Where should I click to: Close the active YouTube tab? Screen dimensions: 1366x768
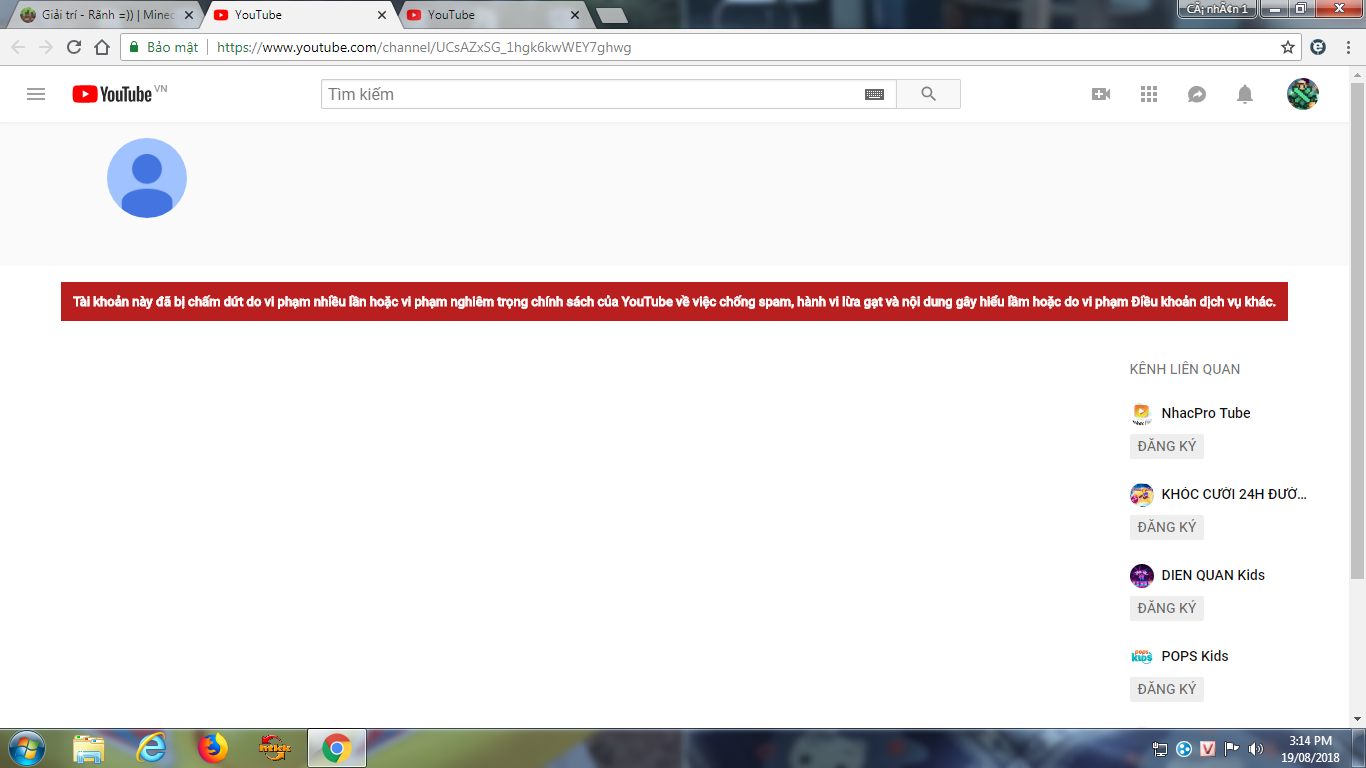pos(382,15)
